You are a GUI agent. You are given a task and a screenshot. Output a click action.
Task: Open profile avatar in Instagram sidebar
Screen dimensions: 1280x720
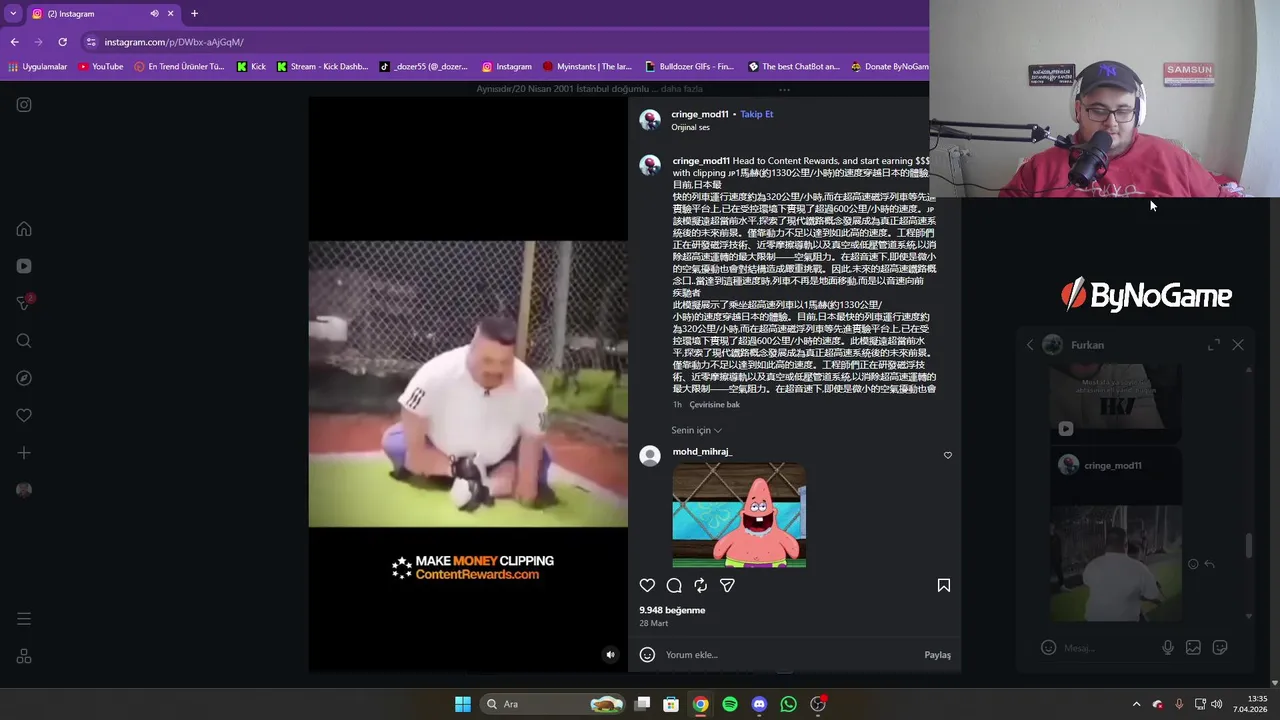coord(24,490)
